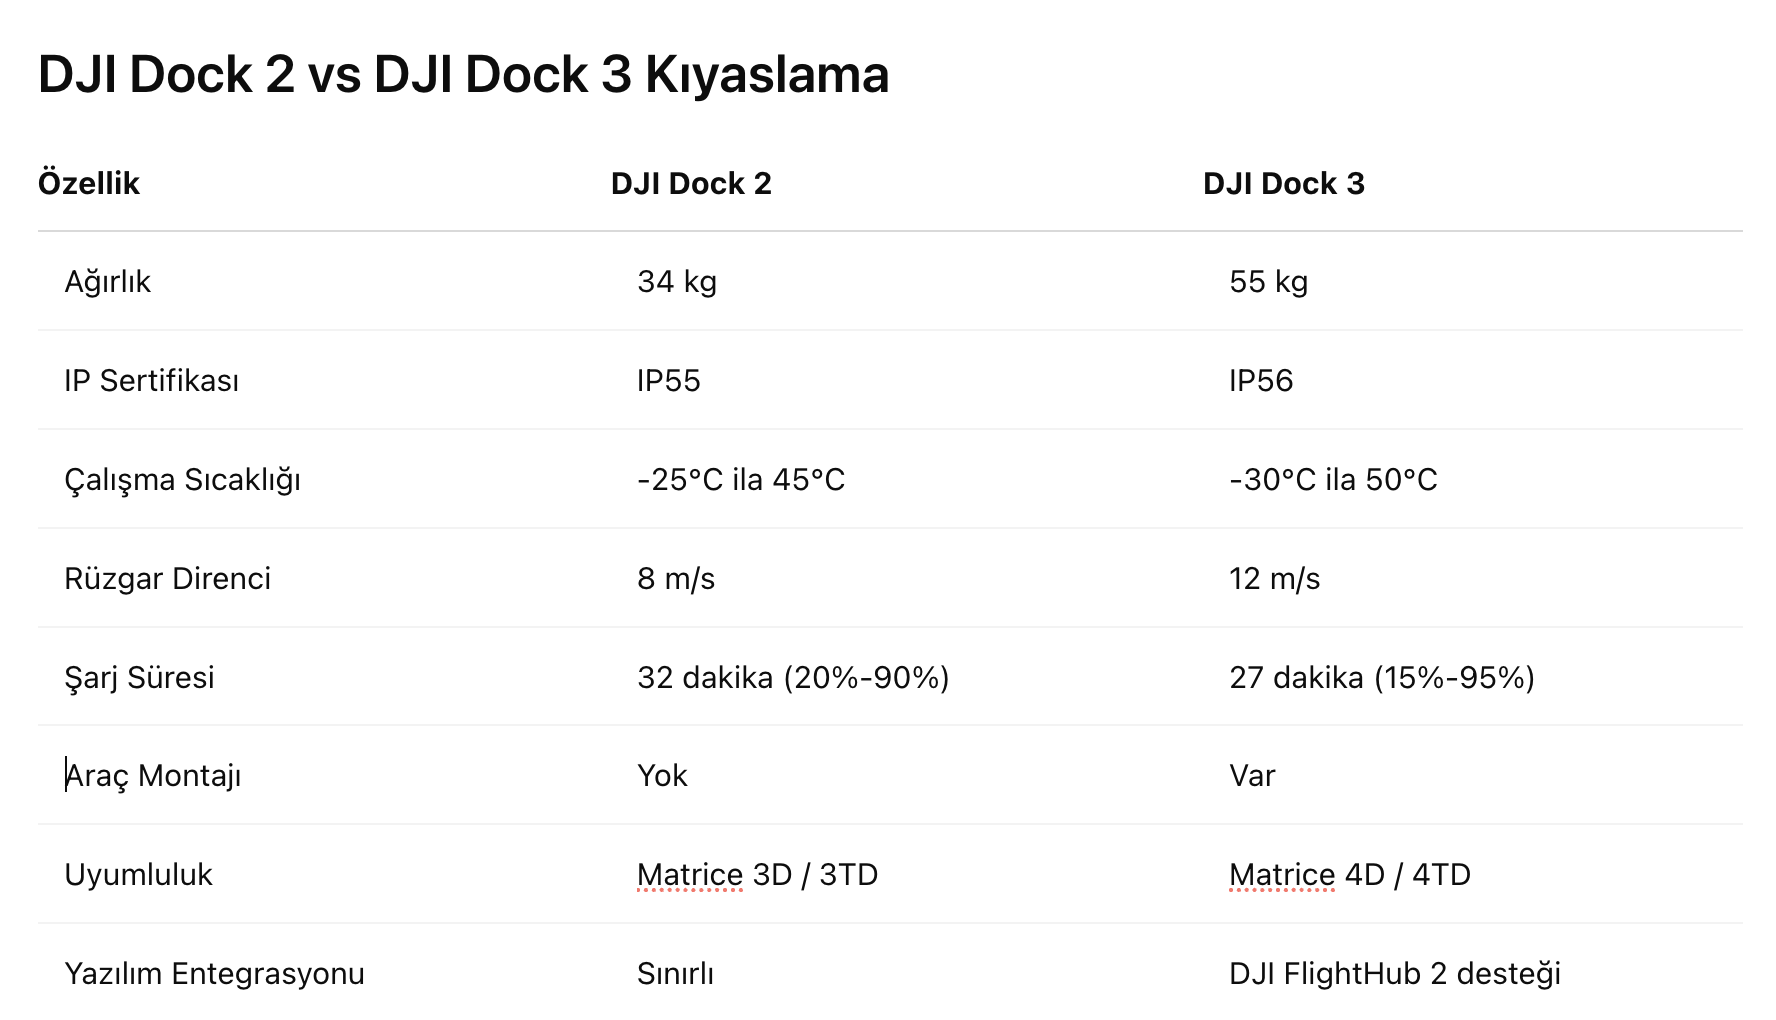1776x1020 pixels.
Task: Click the 'IP Sertifikası' row label
Action: 151,381
